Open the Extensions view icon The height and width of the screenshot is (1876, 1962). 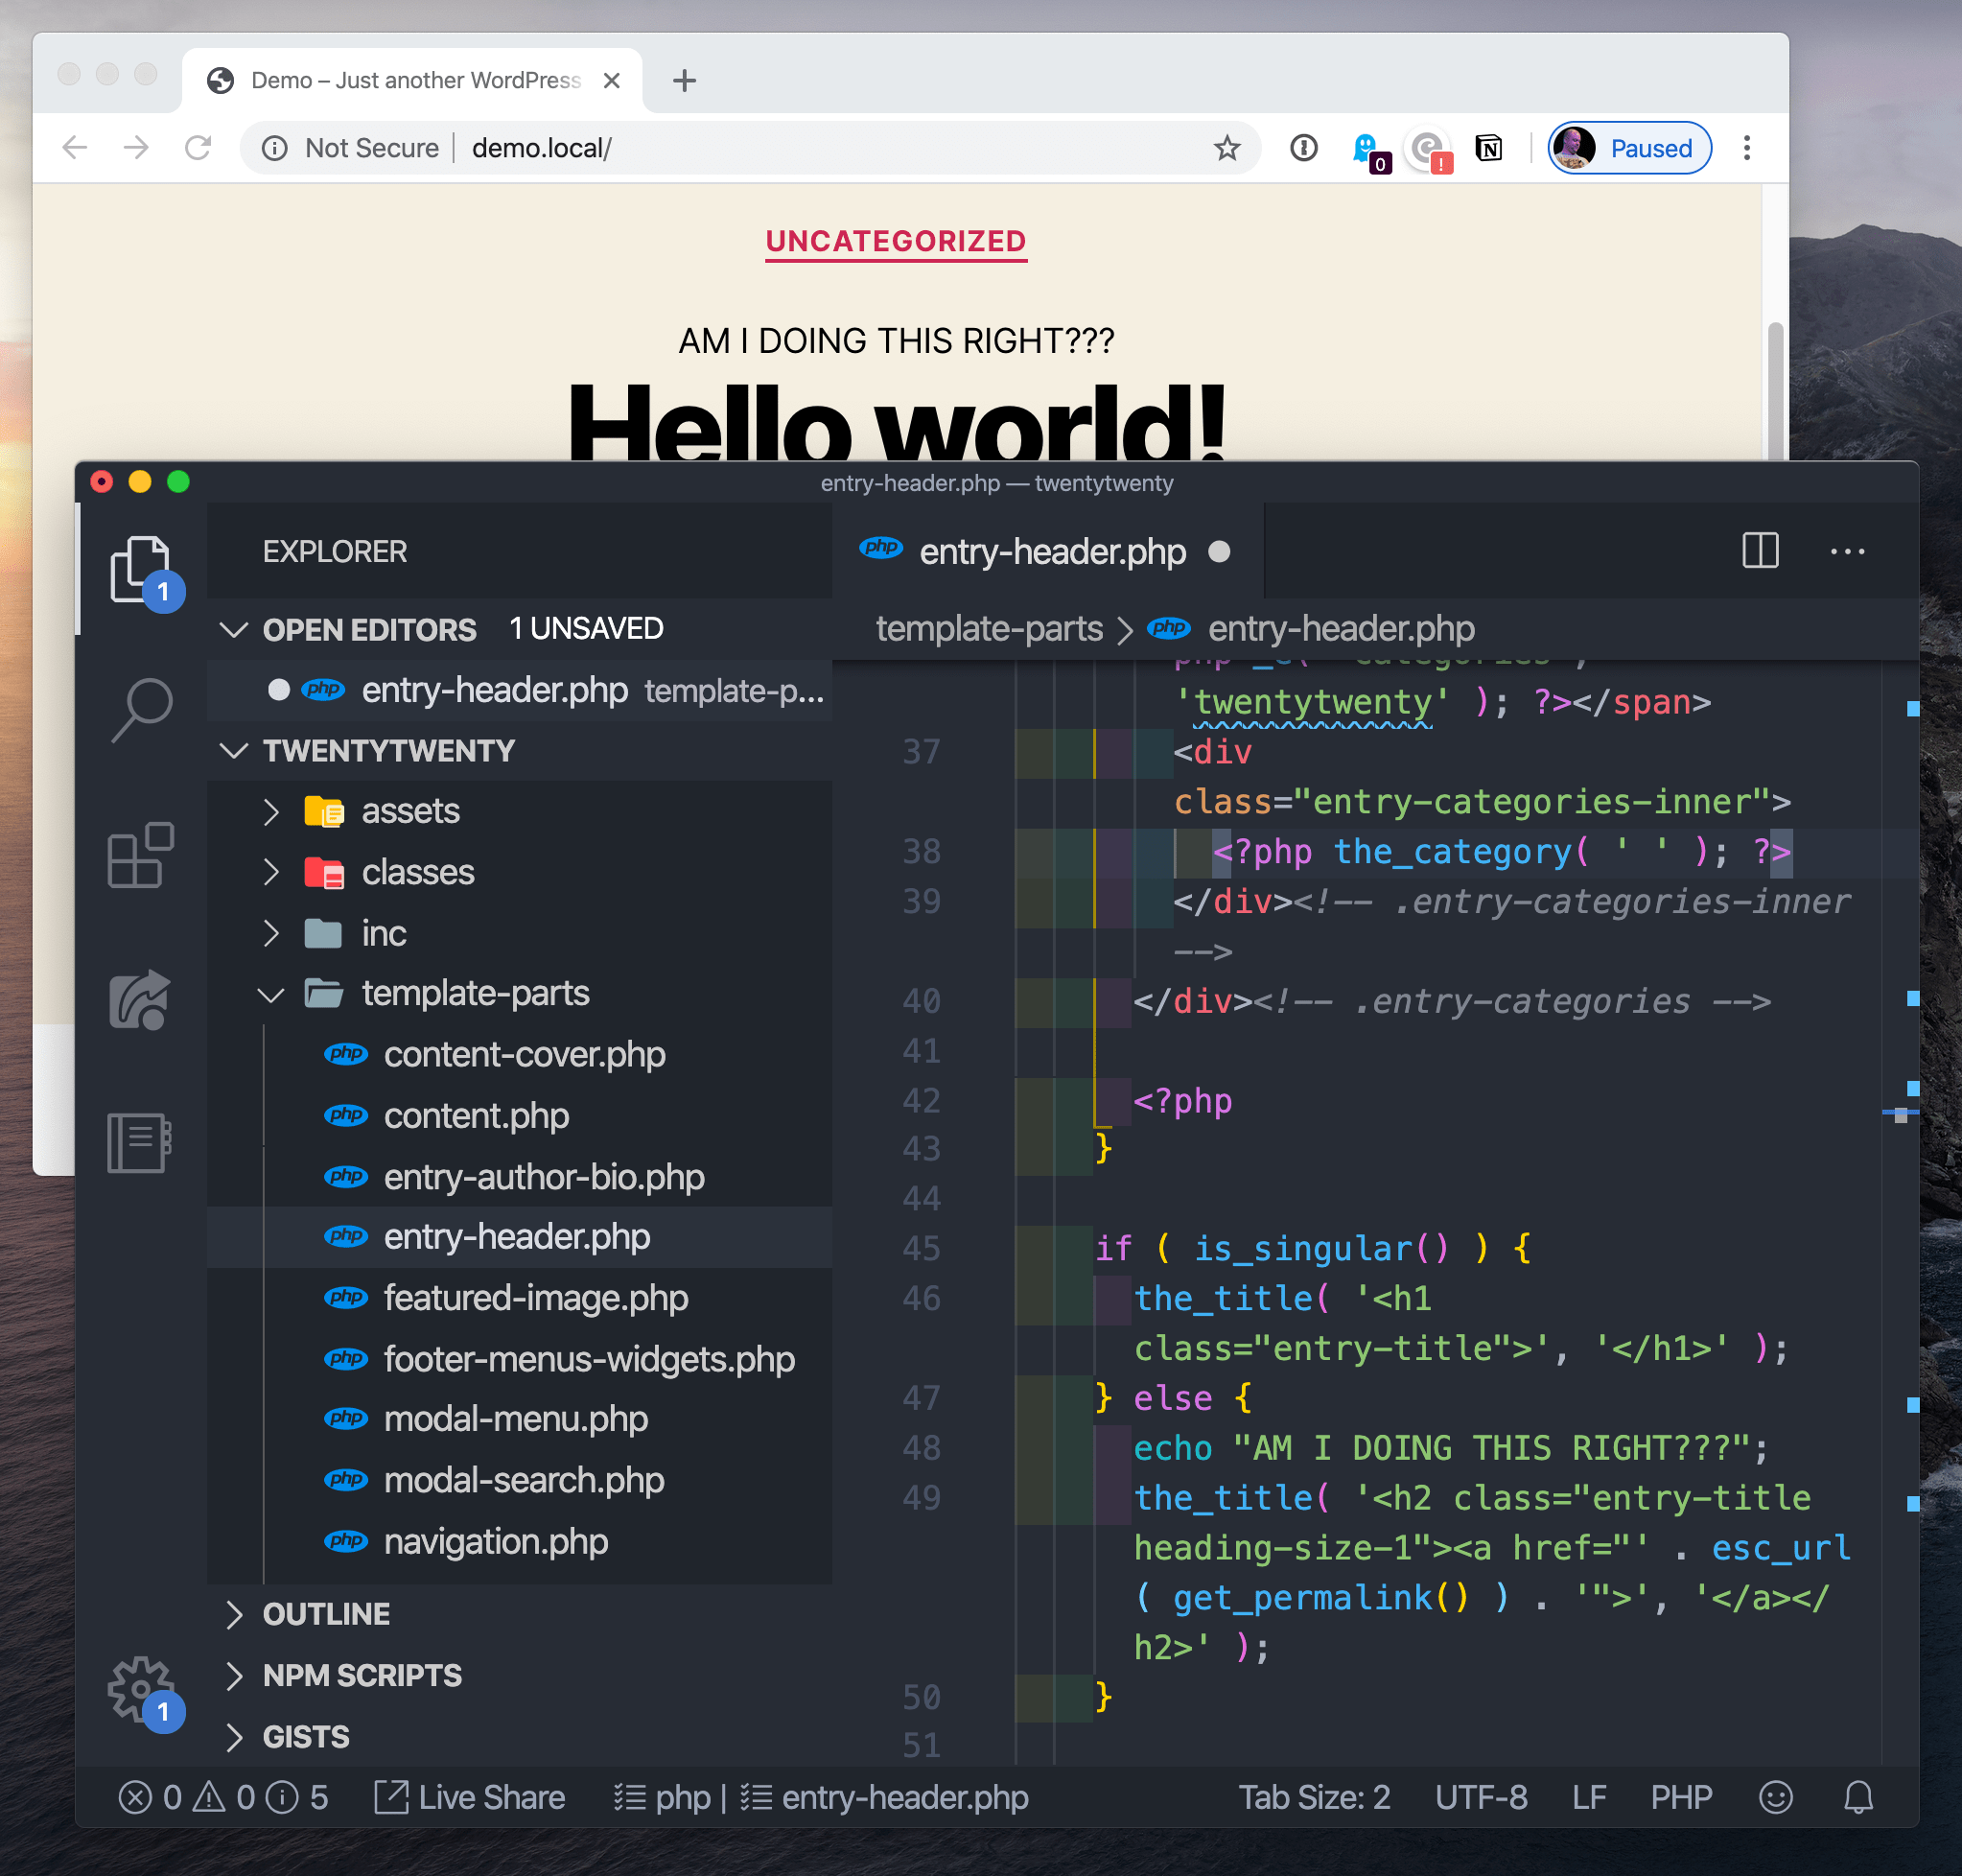141,855
